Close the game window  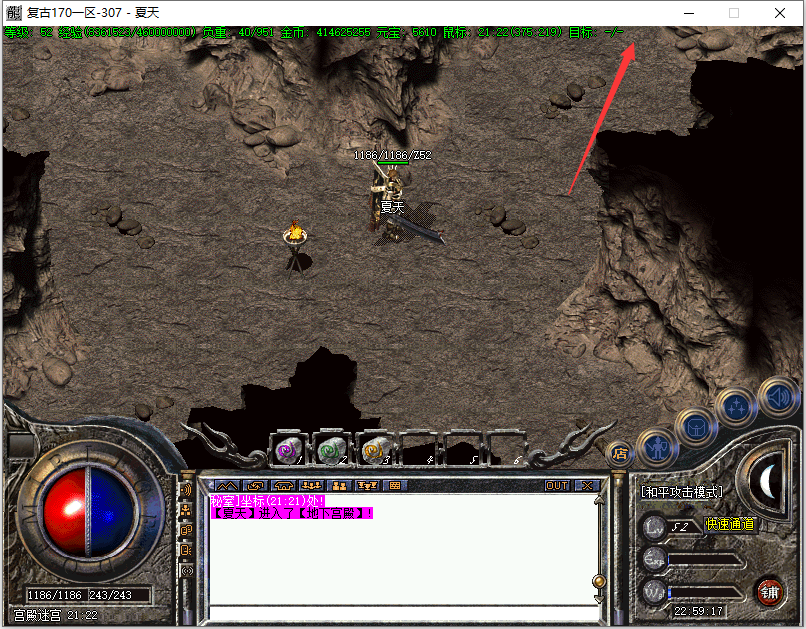[x=780, y=13]
